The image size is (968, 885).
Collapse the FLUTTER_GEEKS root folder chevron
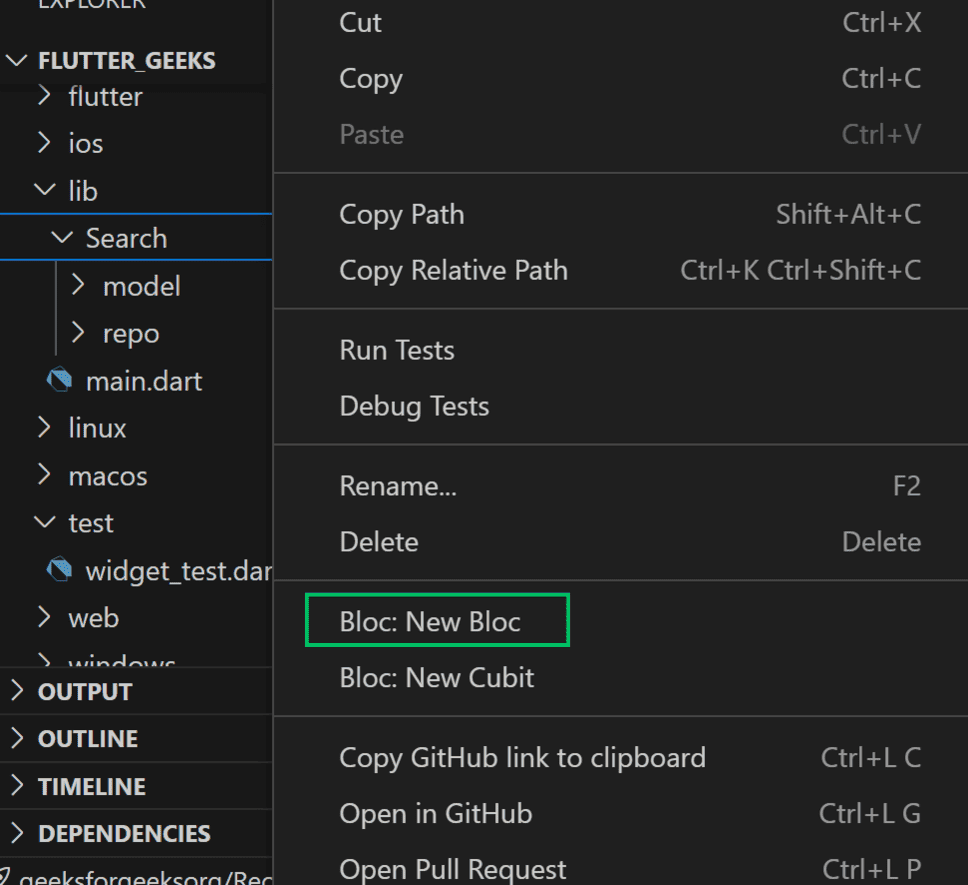(17, 61)
